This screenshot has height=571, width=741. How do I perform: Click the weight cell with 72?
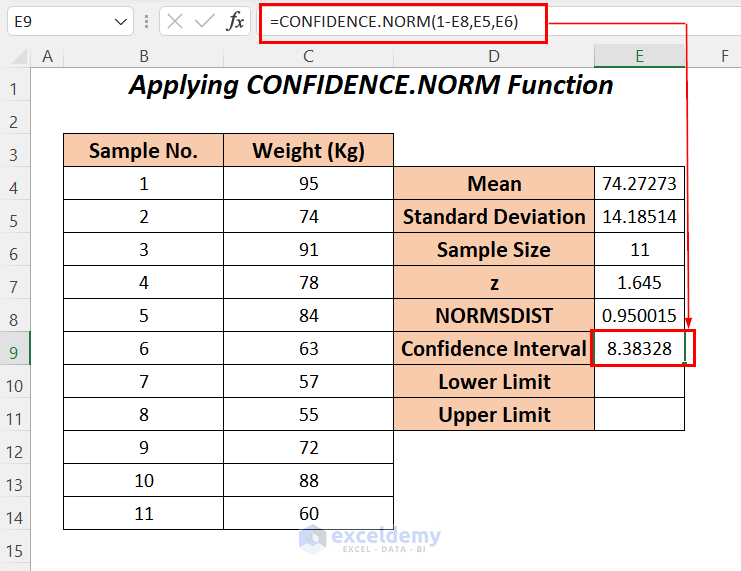pyautogui.click(x=309, y=447)
